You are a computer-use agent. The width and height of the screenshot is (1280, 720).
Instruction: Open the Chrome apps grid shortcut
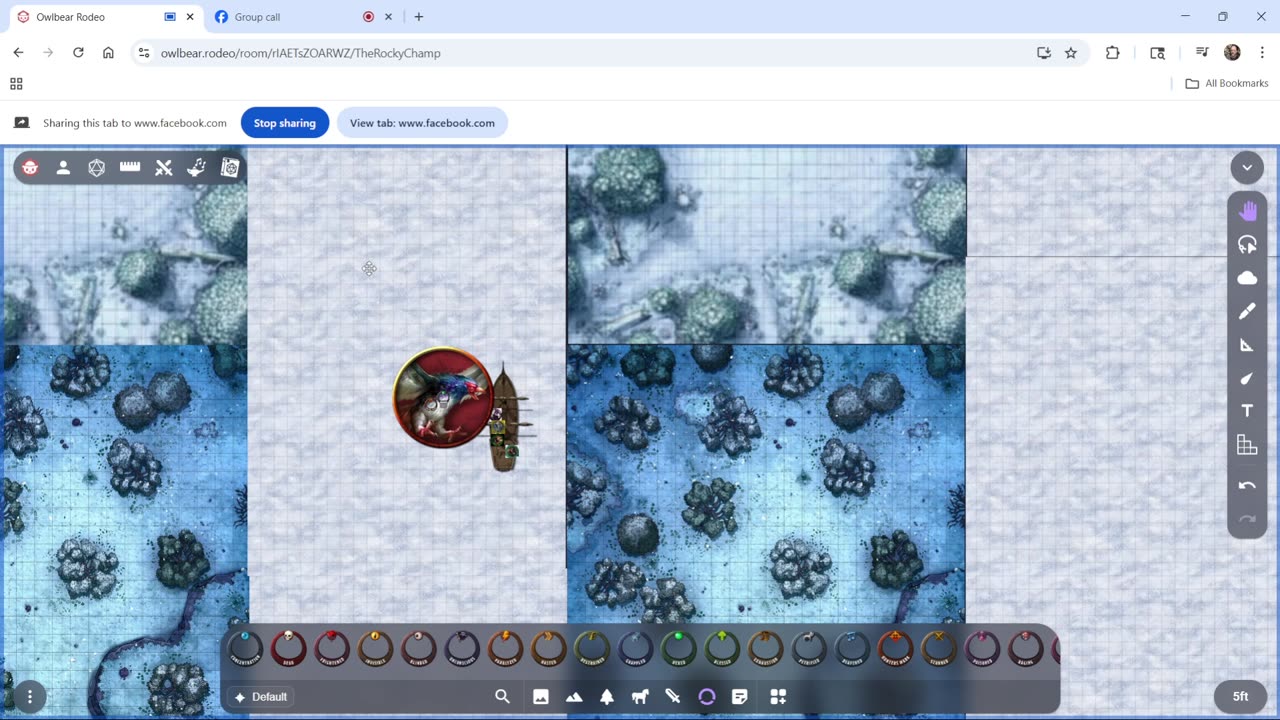[x=16, y=84]
